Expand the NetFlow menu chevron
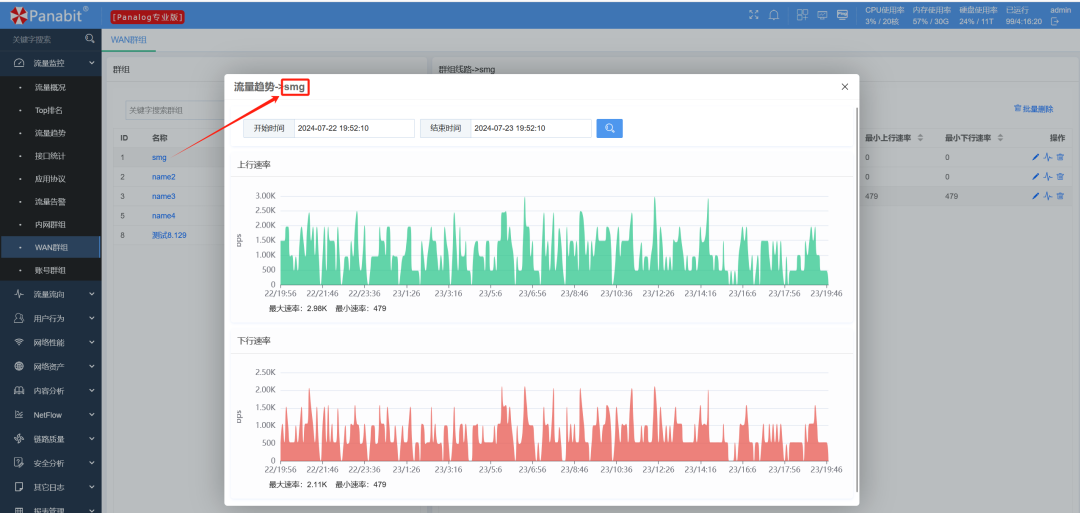Screen dimensions: 1080x513 point(92,415)
